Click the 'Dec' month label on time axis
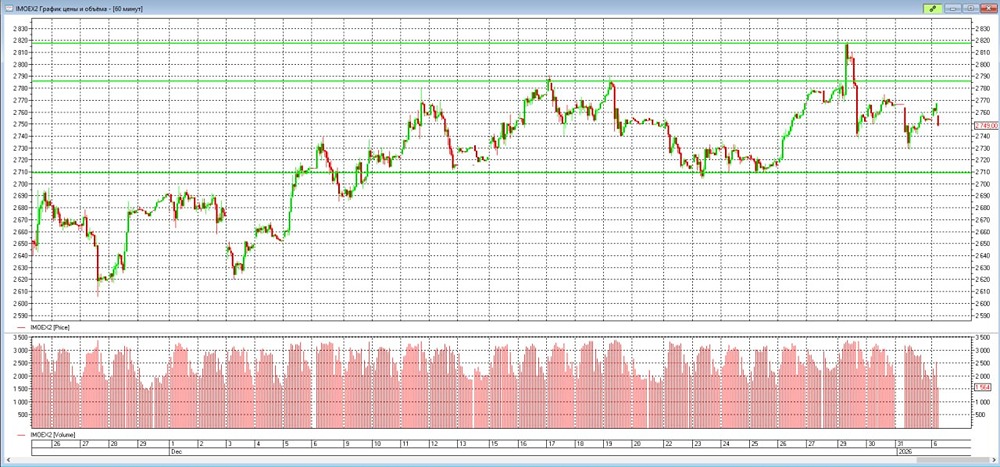 tap(175, 450)
